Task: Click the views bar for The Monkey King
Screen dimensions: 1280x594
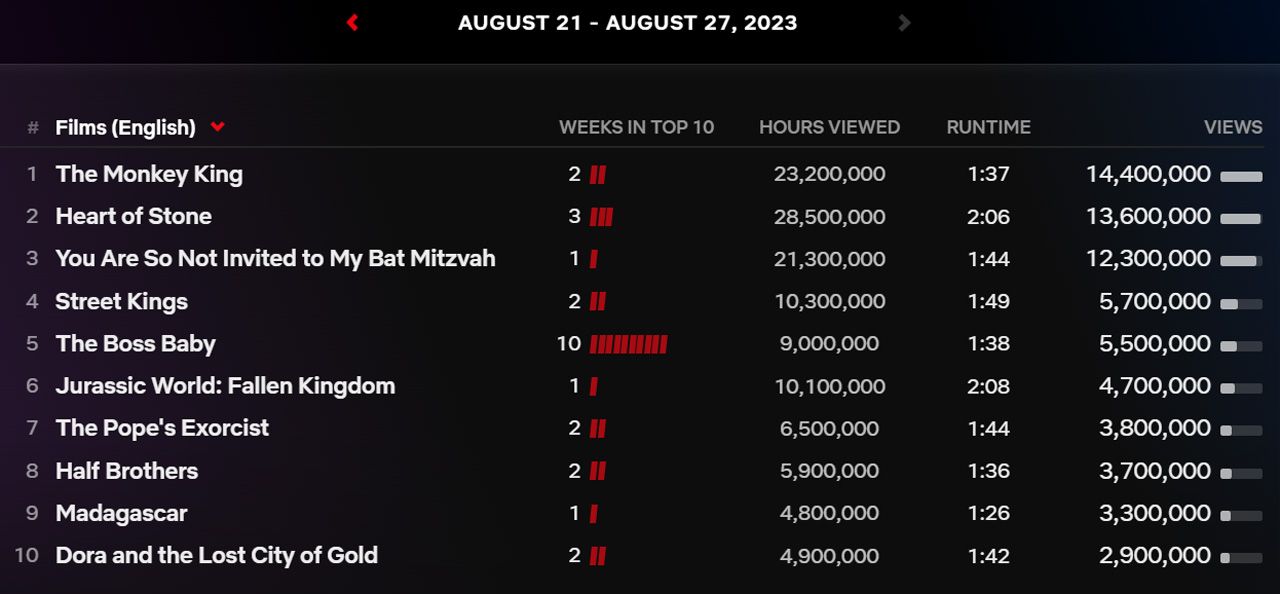Action: [x=1241, y=175]
